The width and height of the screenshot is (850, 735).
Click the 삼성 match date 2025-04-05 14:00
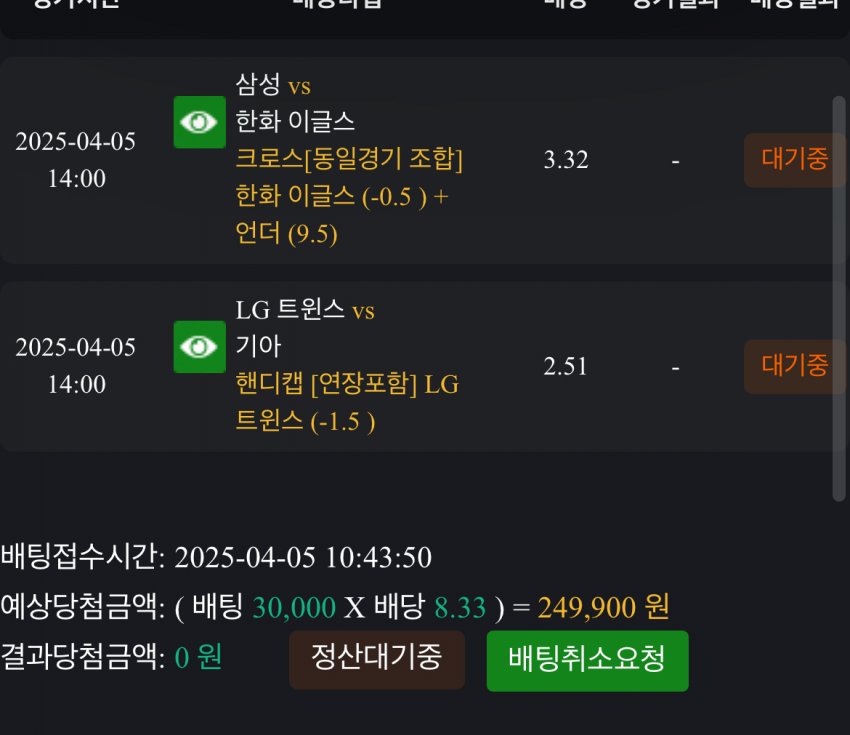click(x=76, y=160)
